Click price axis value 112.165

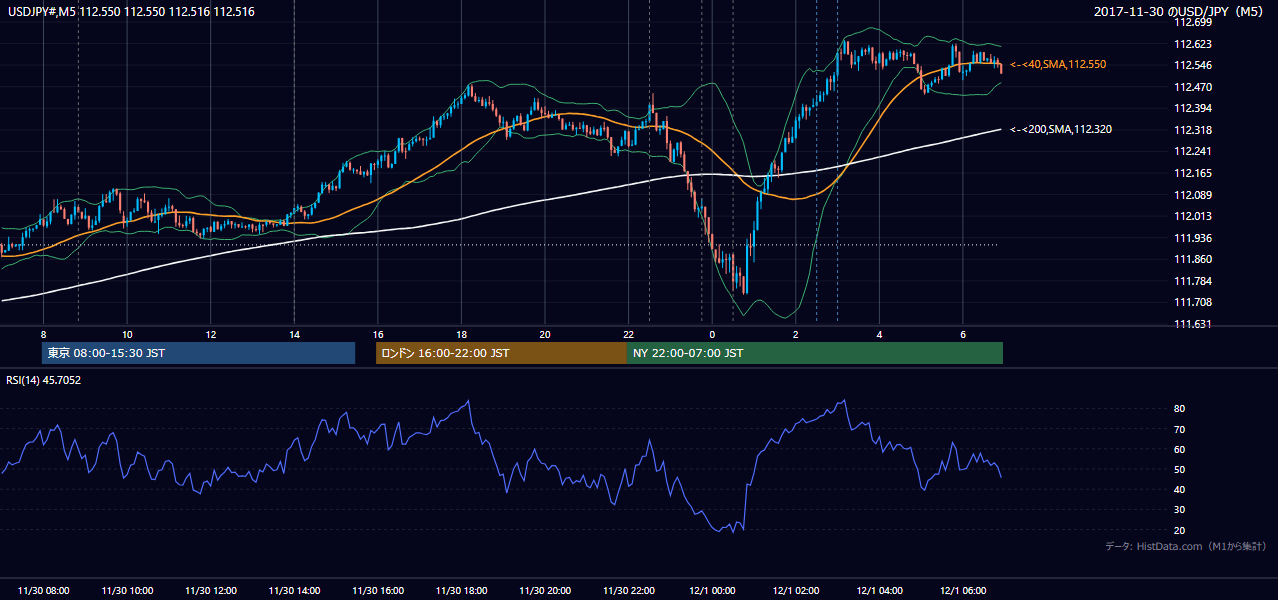1194,173
